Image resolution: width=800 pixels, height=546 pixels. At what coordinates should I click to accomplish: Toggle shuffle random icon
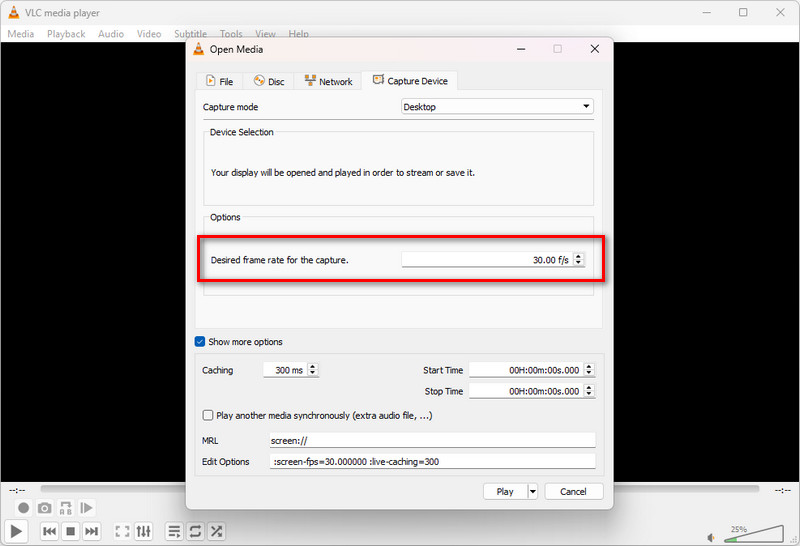[x=216, y=531]
